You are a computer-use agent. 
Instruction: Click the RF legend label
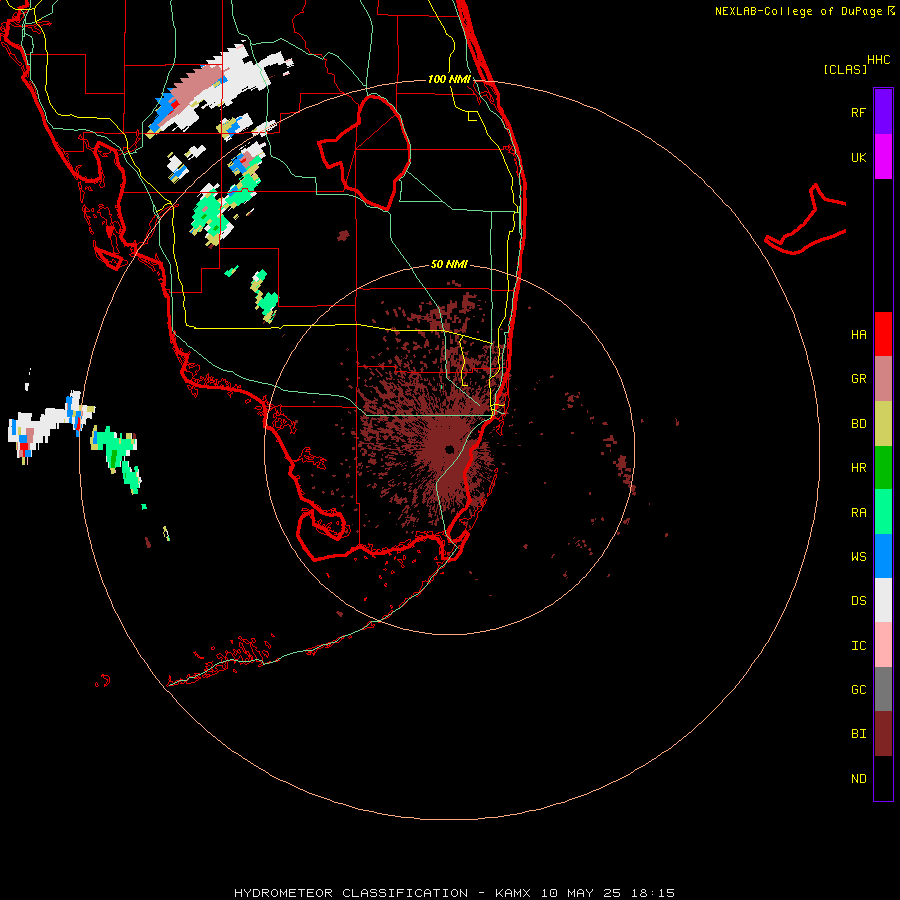click(x=858, y=112)
